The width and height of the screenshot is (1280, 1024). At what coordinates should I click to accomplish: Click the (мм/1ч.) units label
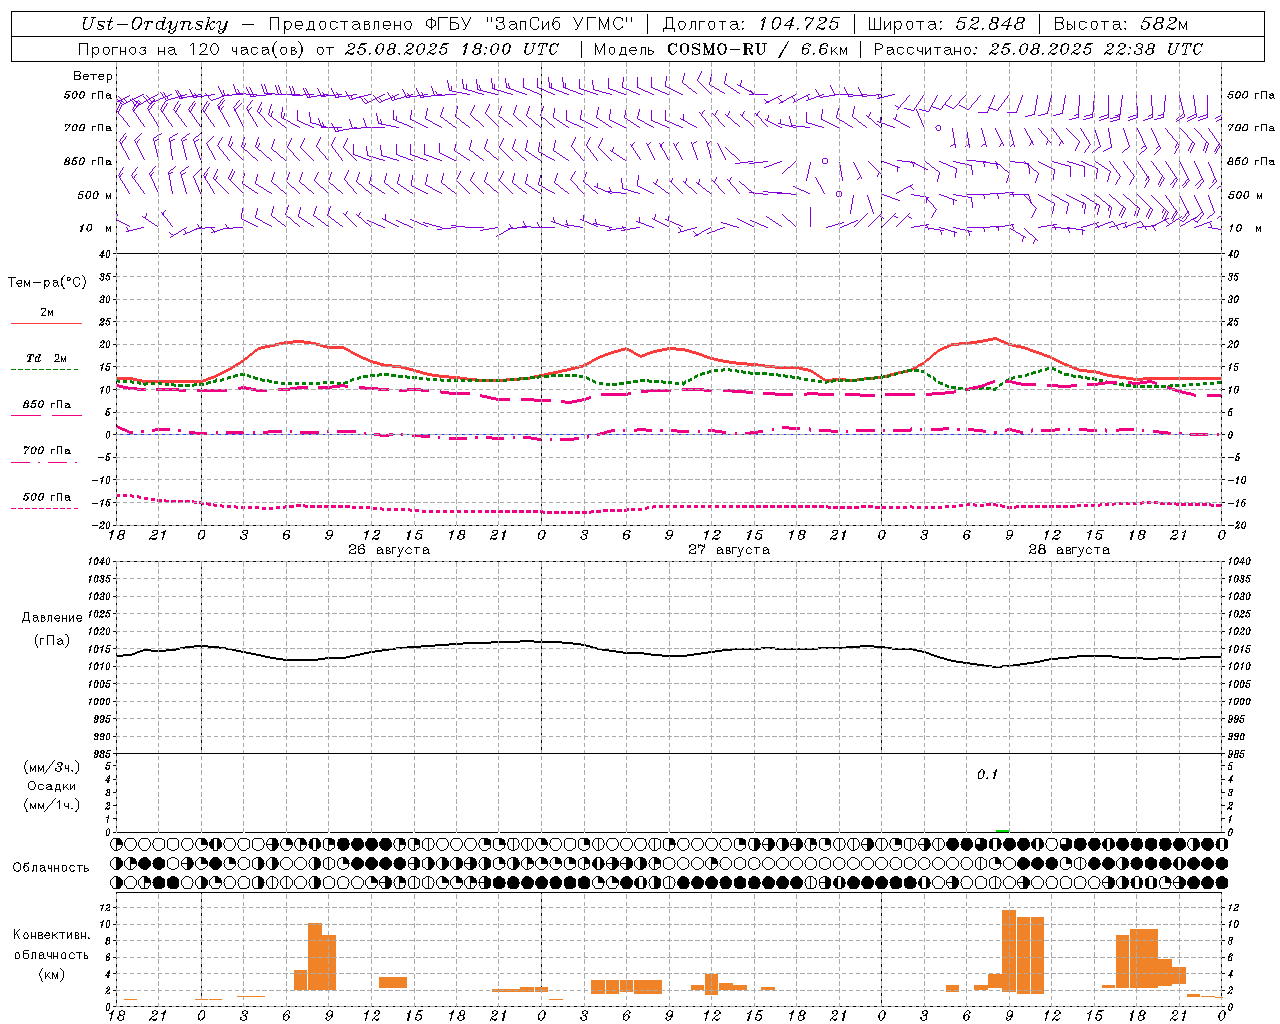tap(52, 805)
